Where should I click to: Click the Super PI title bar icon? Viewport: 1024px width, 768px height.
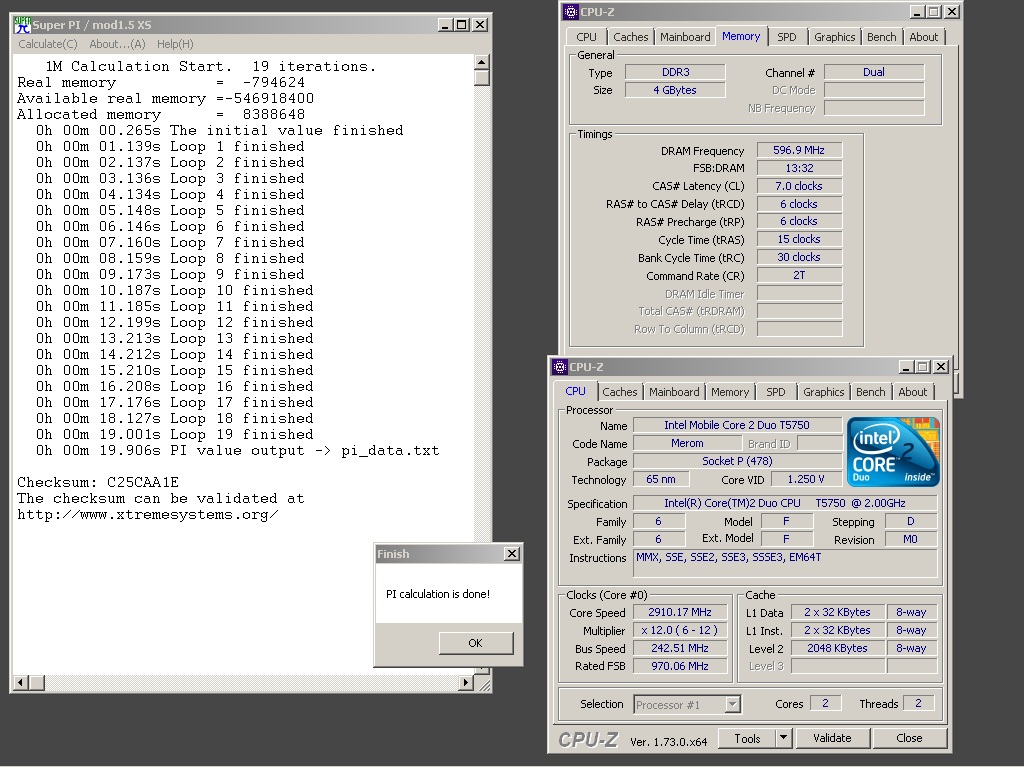click(x=22, y=25)
